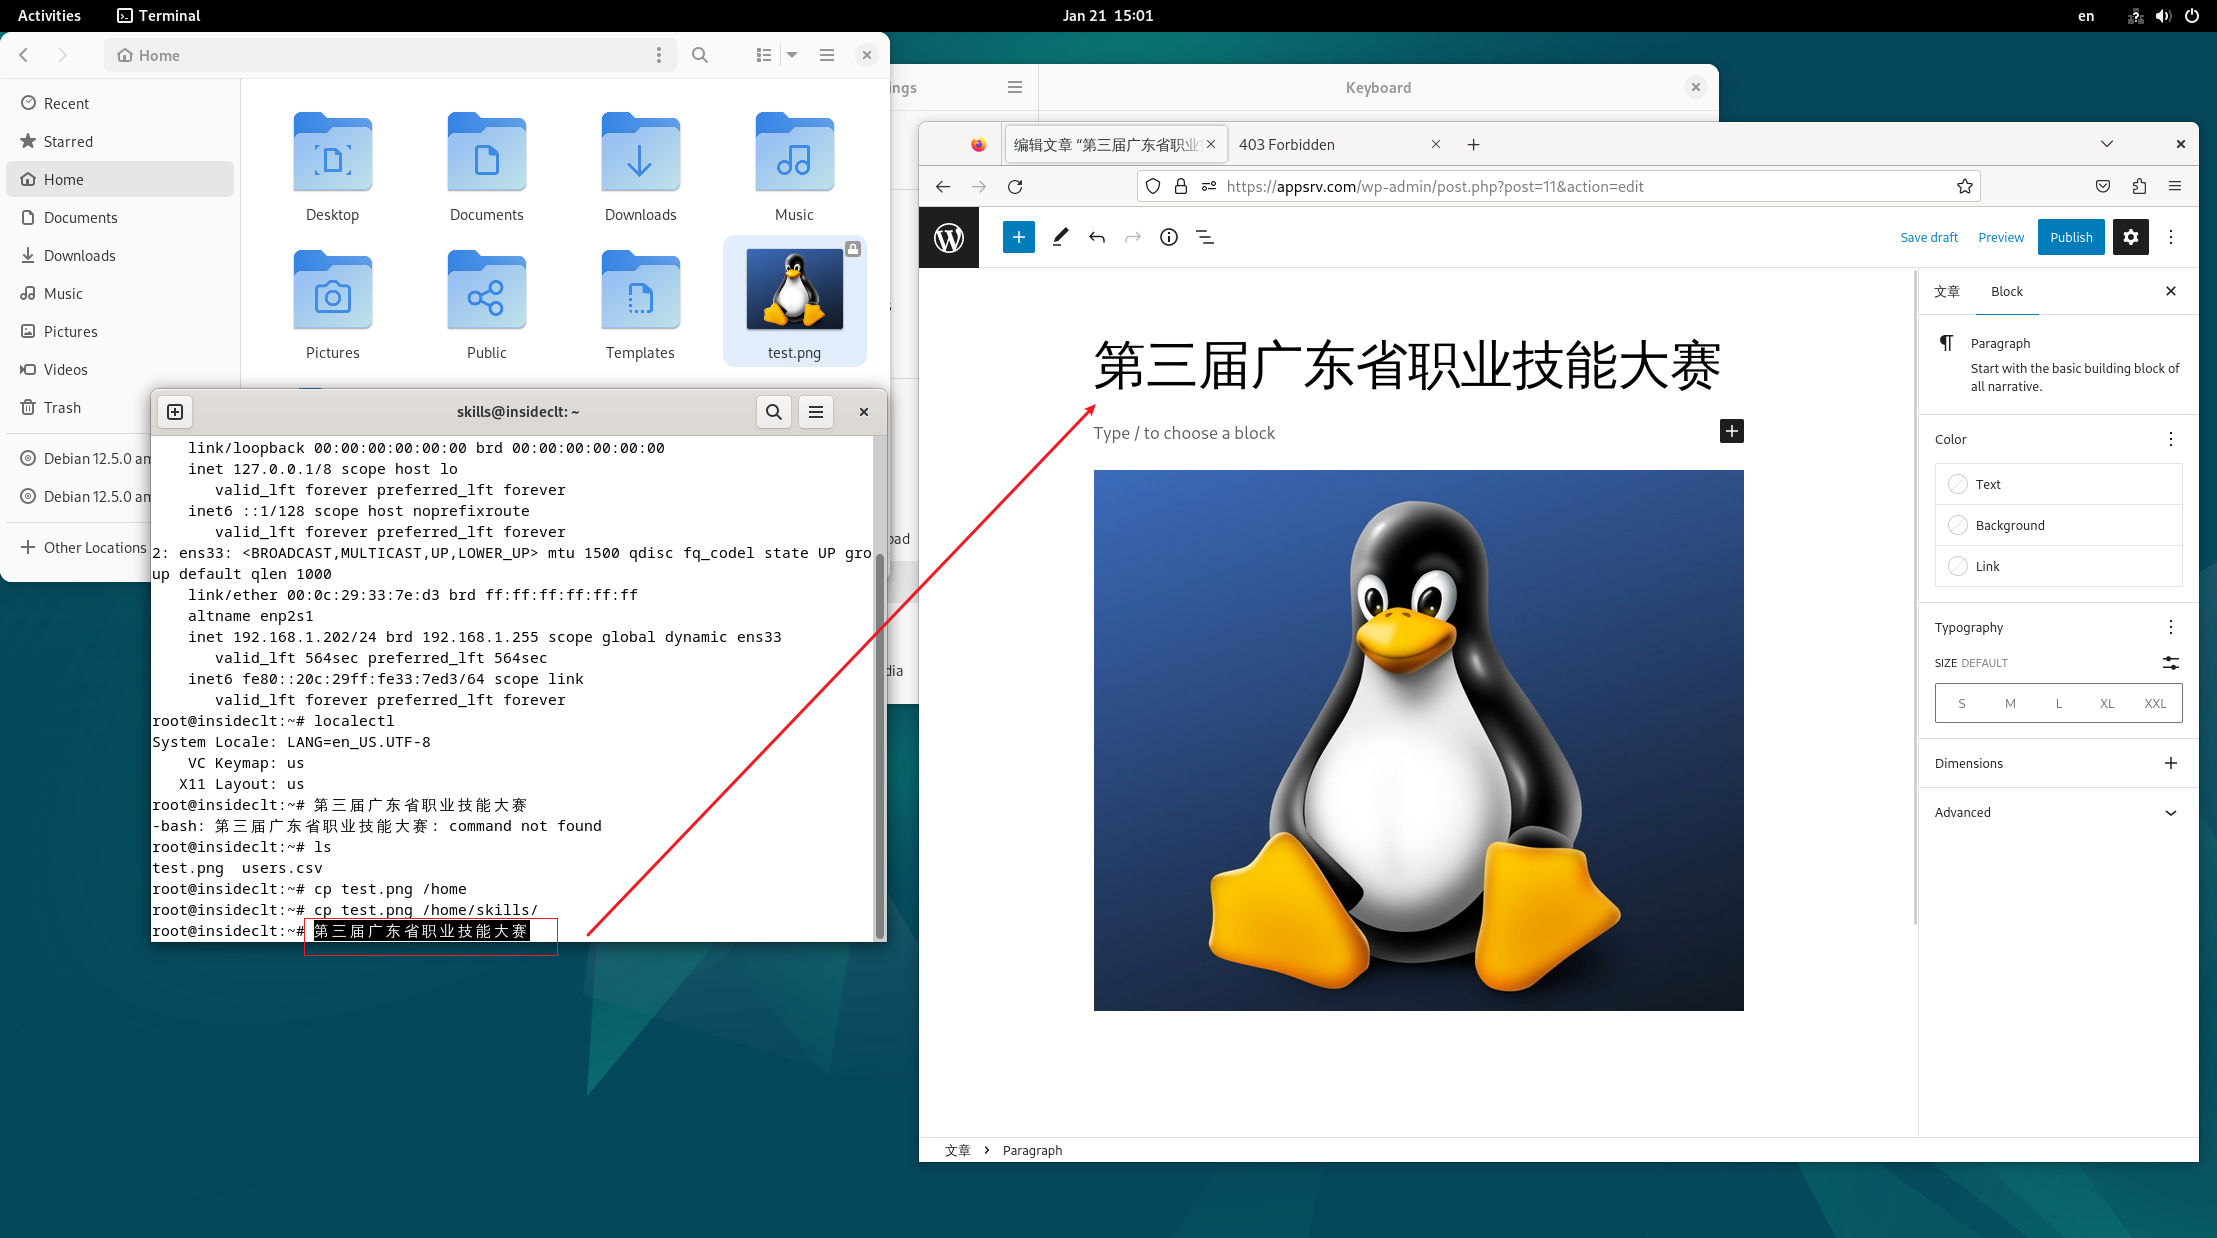Open the List View outline icon
This screenshot has width=2217, height=1238.
(1205, 237)
